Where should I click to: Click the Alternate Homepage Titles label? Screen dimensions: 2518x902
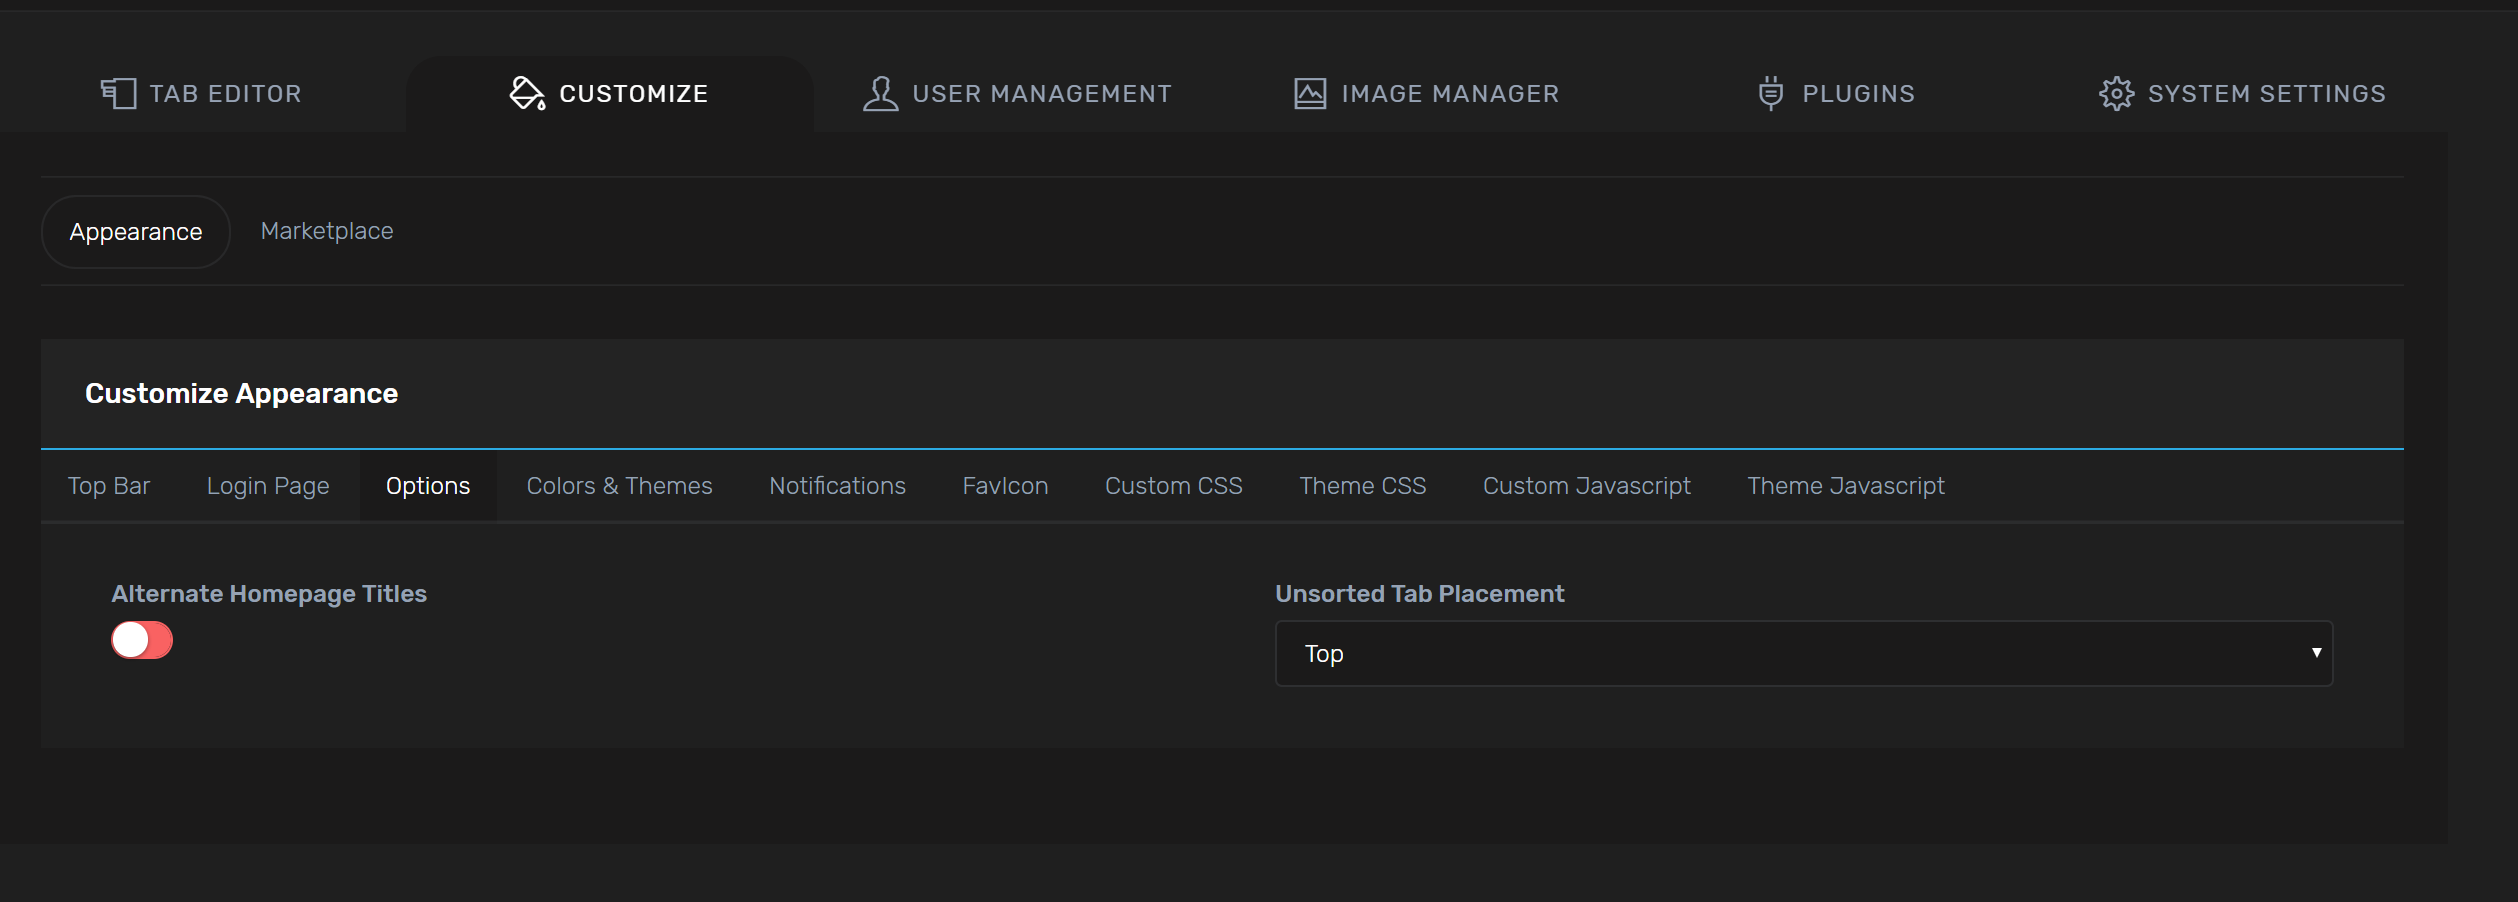pyautogui.click(x=269, y=594)
